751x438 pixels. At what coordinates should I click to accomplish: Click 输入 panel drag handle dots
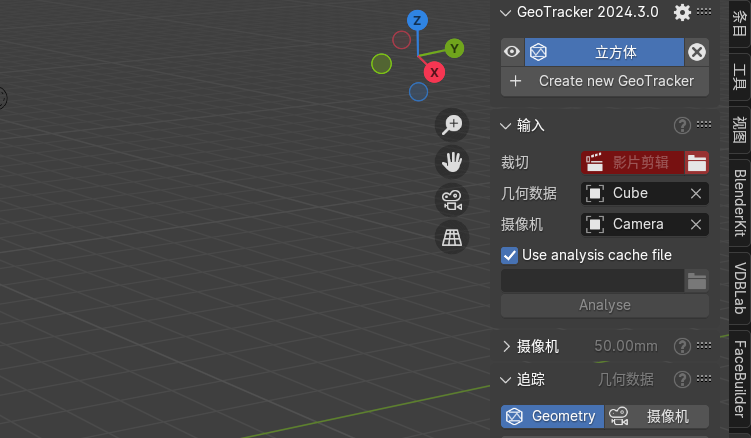click(704, 125)
